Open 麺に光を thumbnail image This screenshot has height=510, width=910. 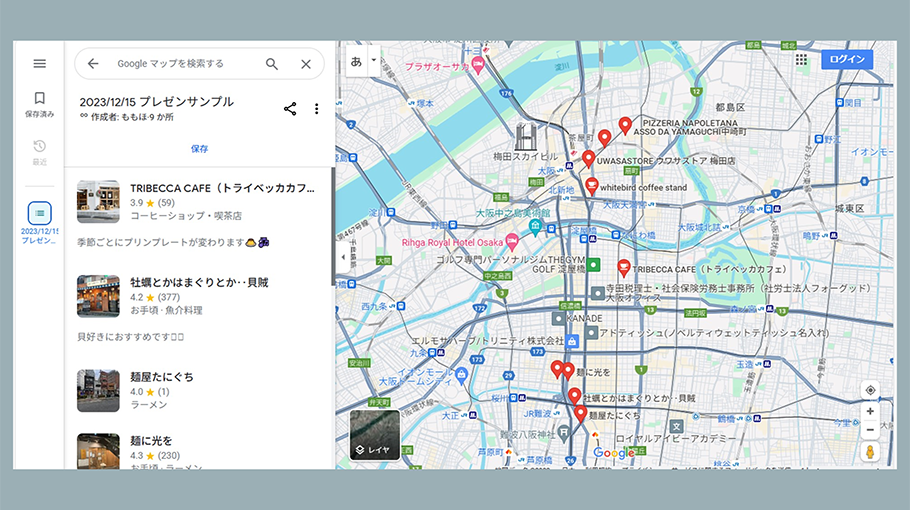(98, 451)
